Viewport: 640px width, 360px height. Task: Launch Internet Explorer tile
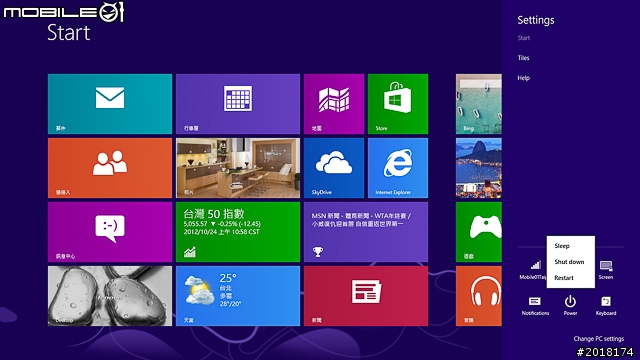[398, 168]
